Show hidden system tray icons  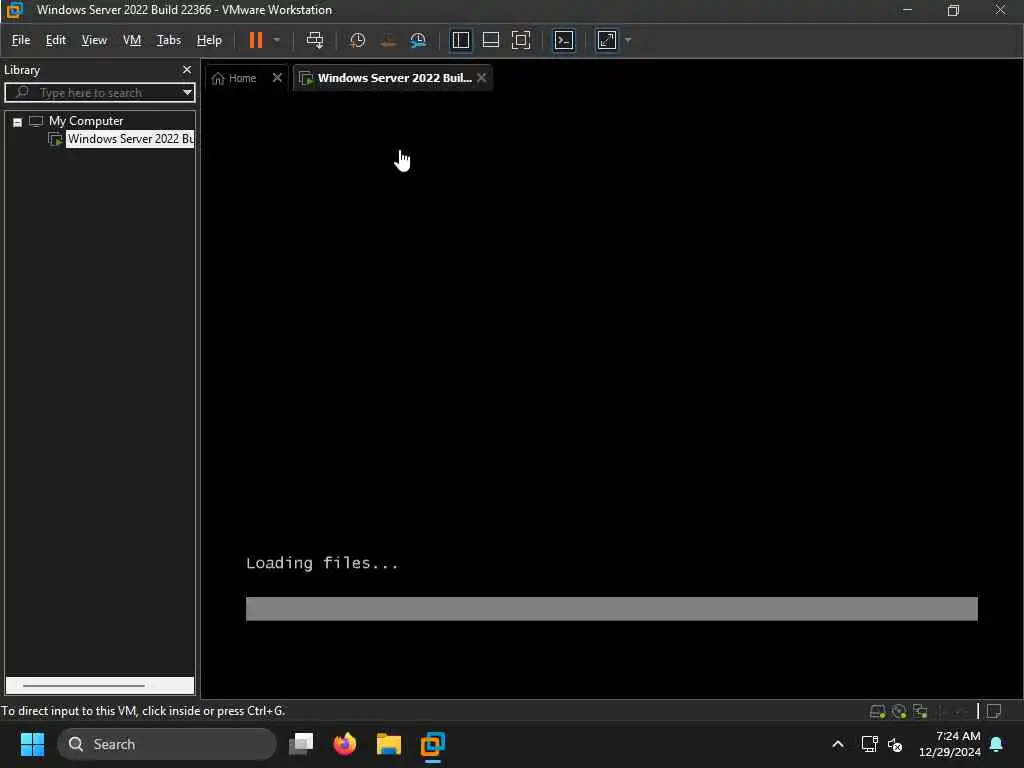click(838, 744)
